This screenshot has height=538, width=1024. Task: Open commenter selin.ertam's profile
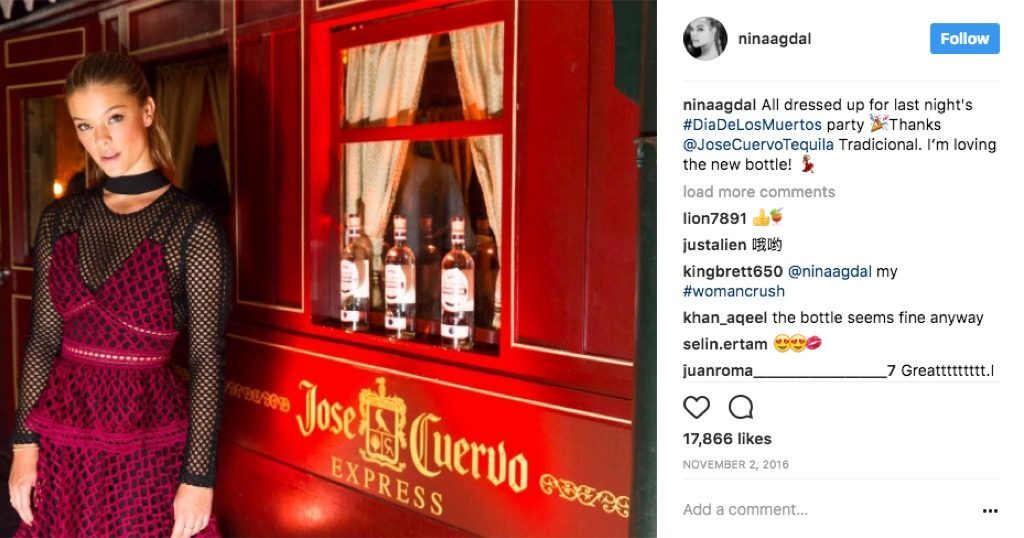725,344
